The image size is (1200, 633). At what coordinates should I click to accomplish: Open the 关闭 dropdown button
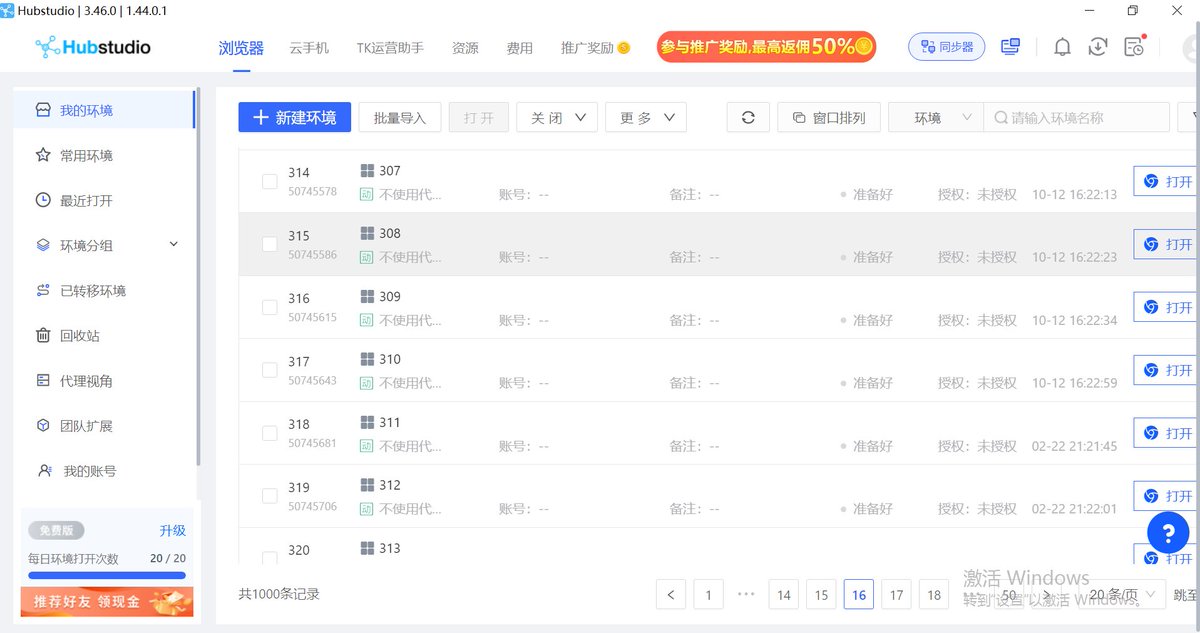[x=557, y=117]
